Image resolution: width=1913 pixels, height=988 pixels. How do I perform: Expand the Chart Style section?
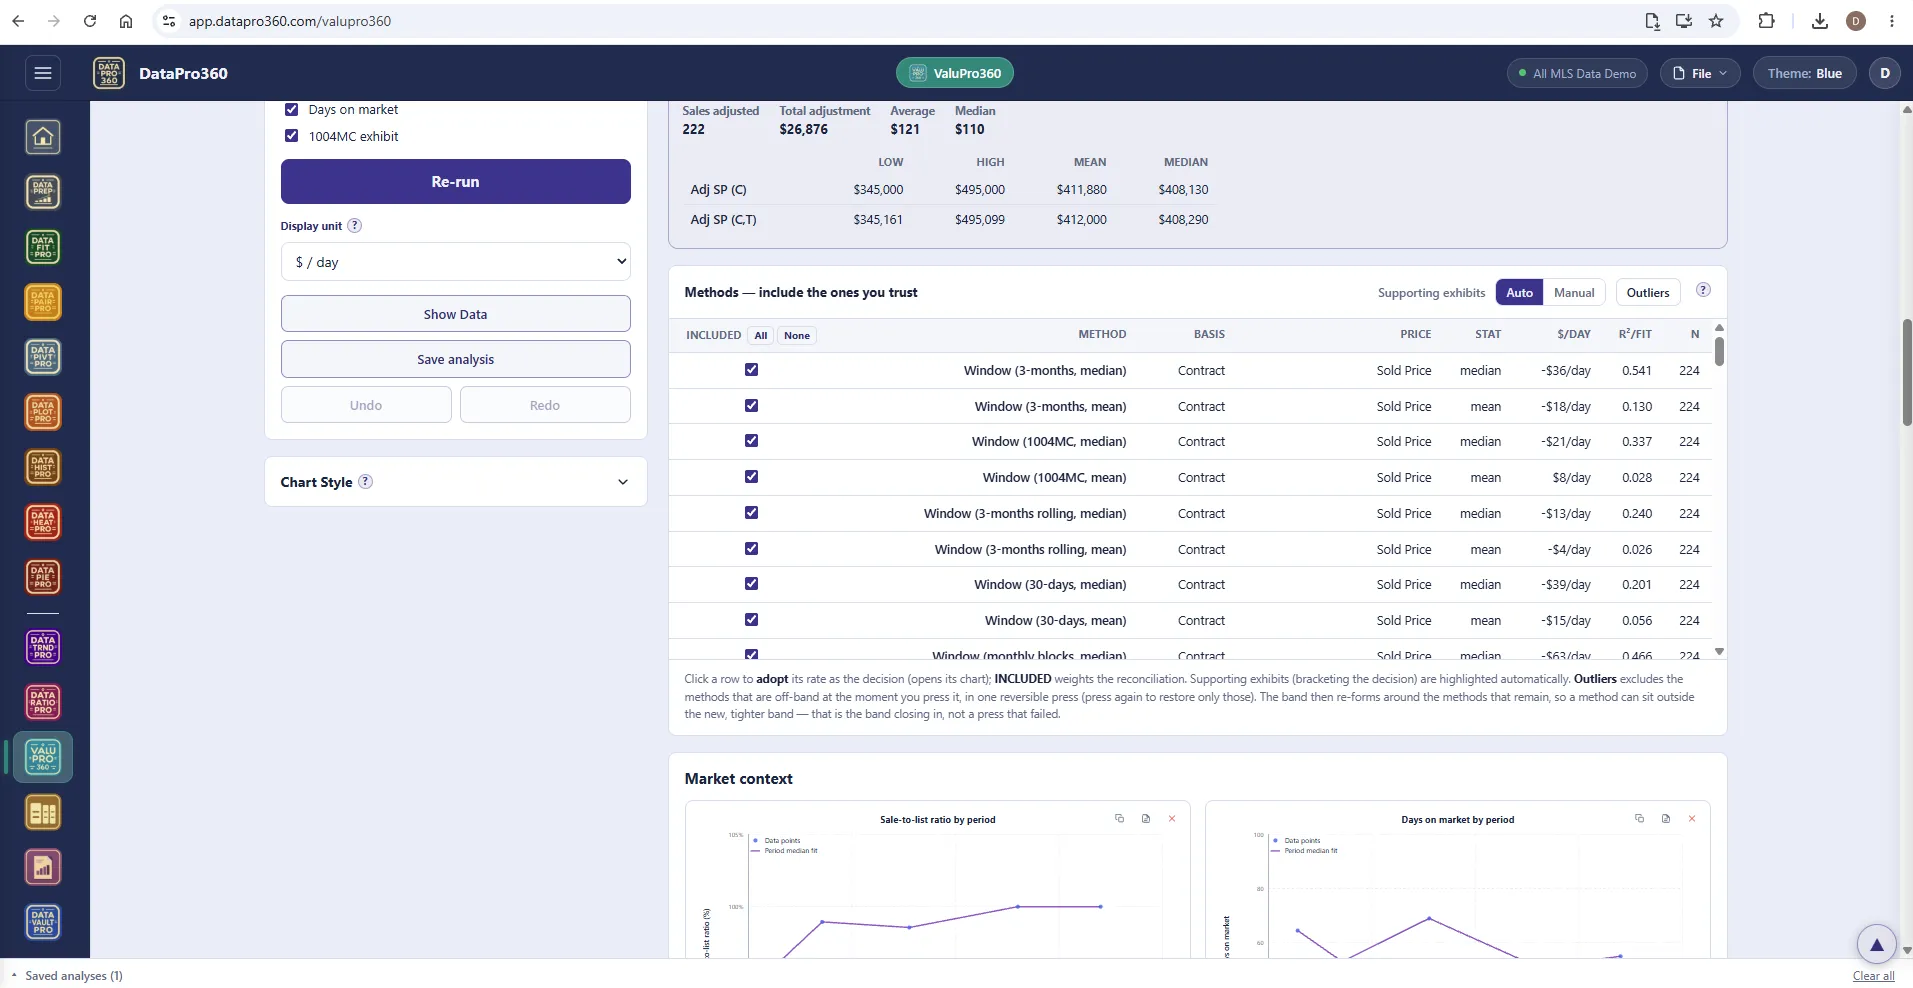[x=456, y=482]
